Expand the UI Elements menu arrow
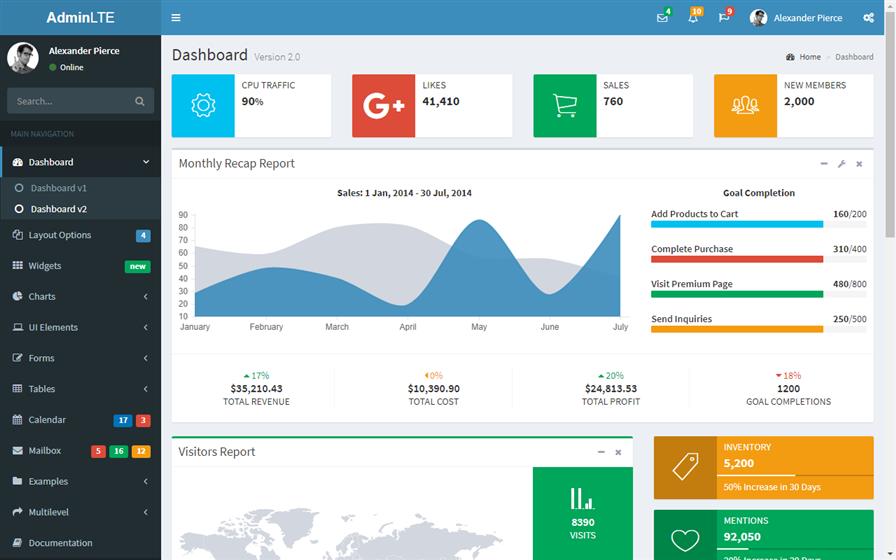Screen dimensions: 896x560 [x=146, y=327]
